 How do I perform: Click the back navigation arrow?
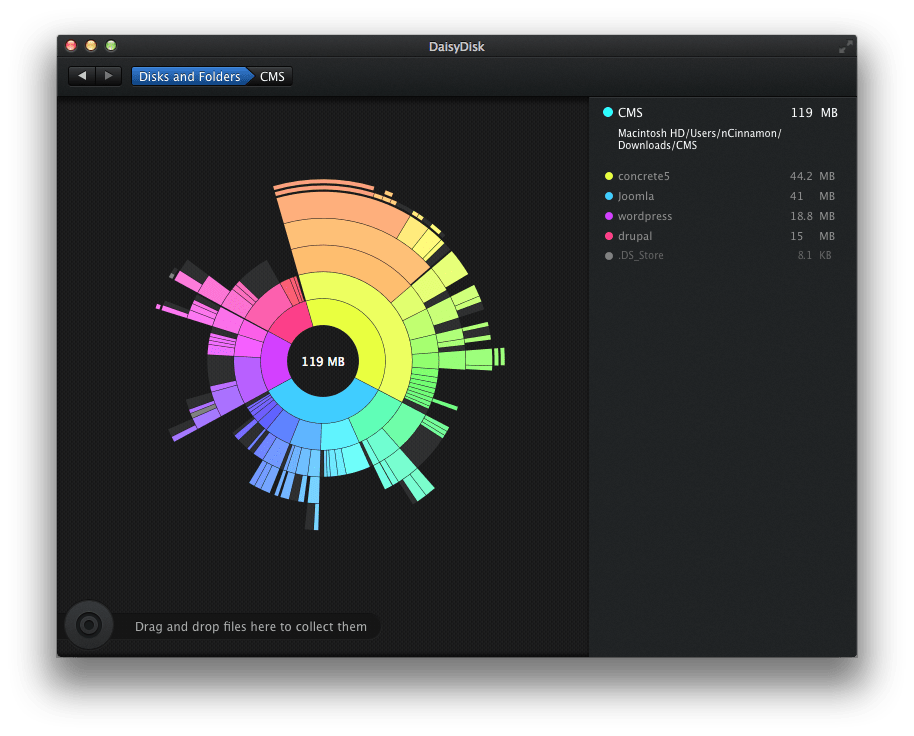pos(82,76)
